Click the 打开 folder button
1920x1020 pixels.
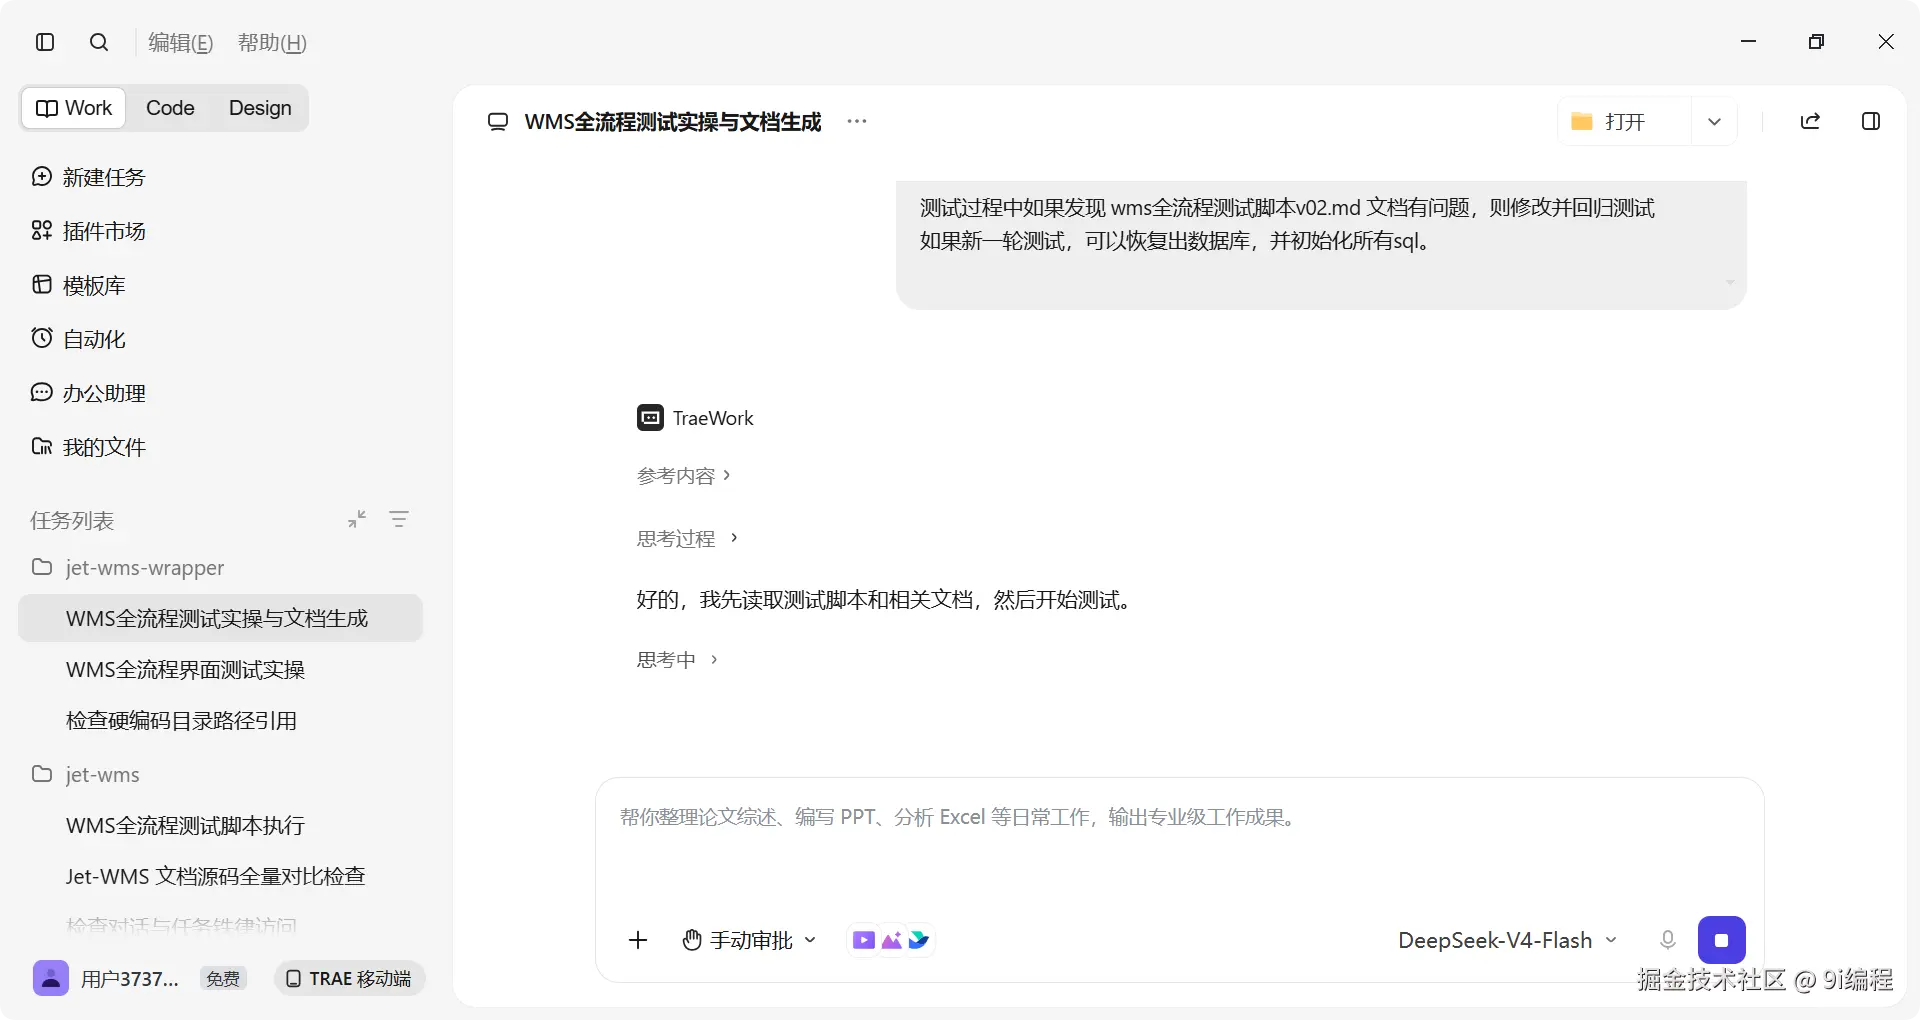[x=1624, y=121]
